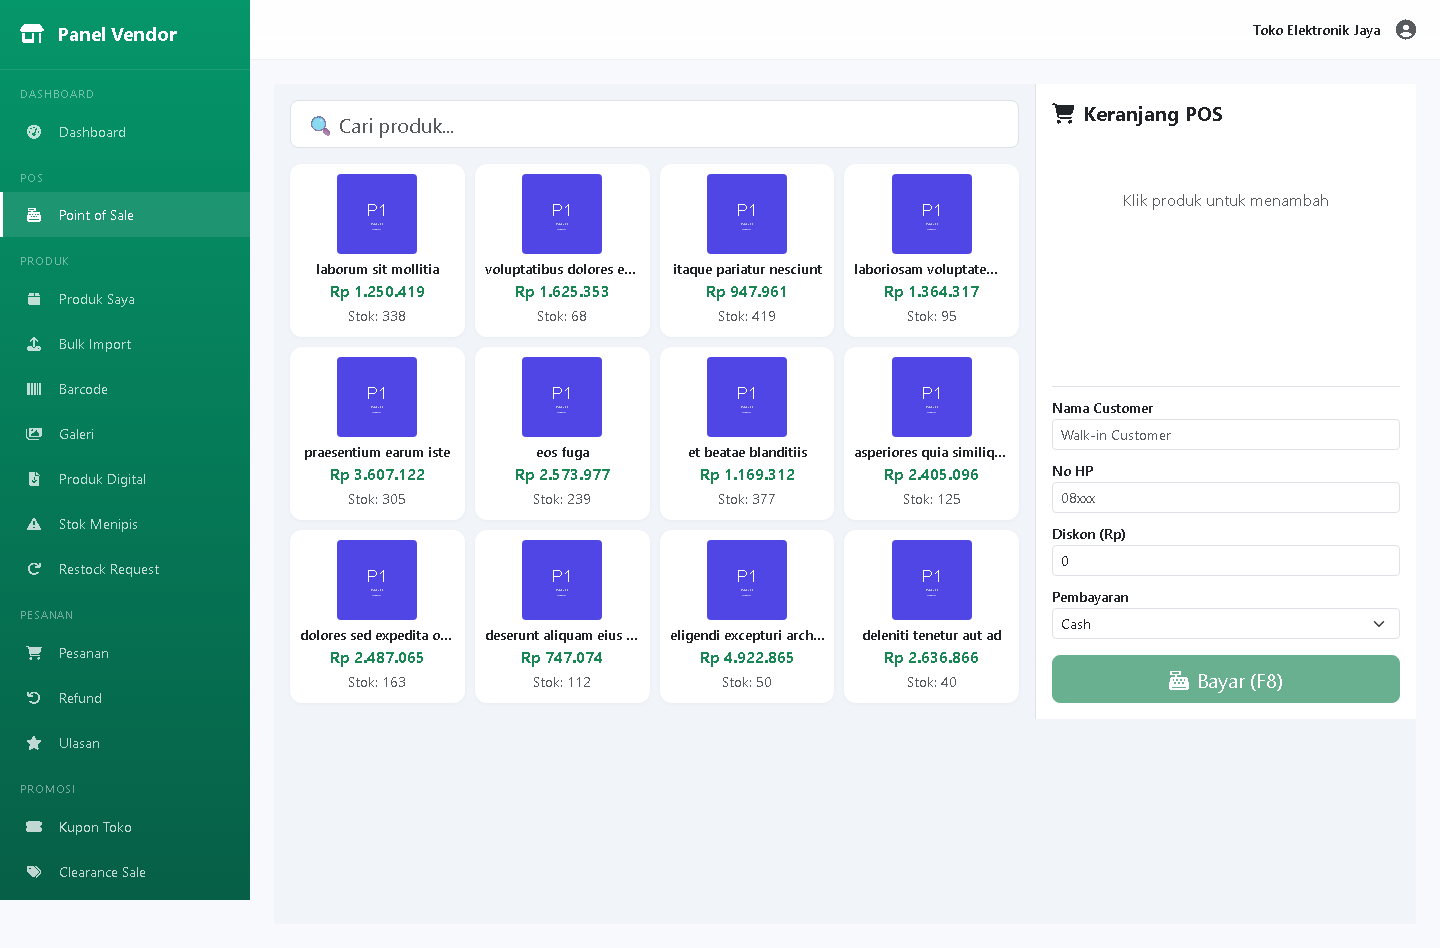The width and height of the screenshot is (1440, 948).
Task: Select the itaque pariatur nesciunt product image
Action: 747,214
